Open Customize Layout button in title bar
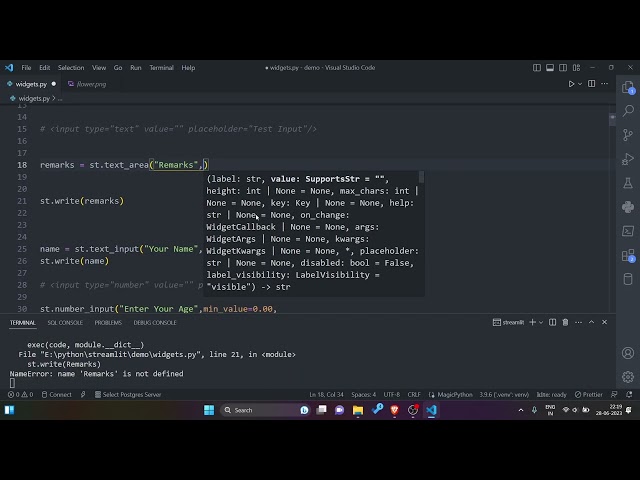This screenshot has width=640, height=480. tap(576, 68)
